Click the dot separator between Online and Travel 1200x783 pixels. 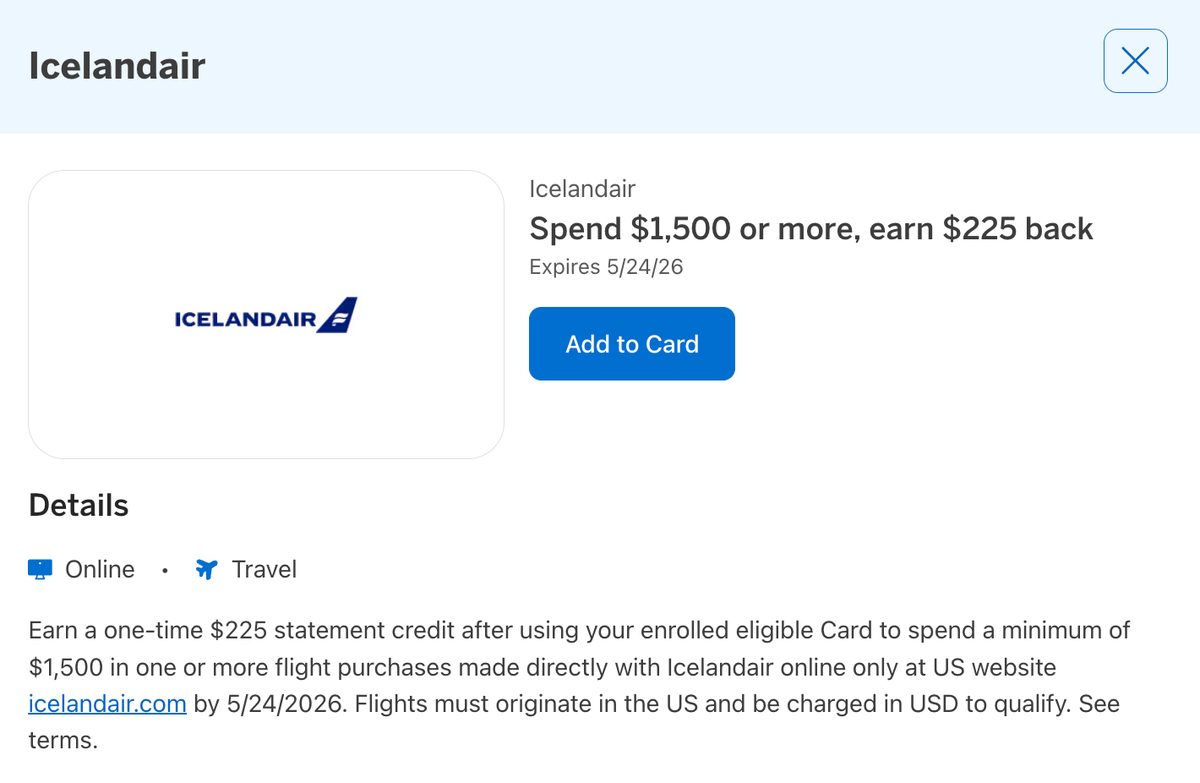tap(165, 570)
